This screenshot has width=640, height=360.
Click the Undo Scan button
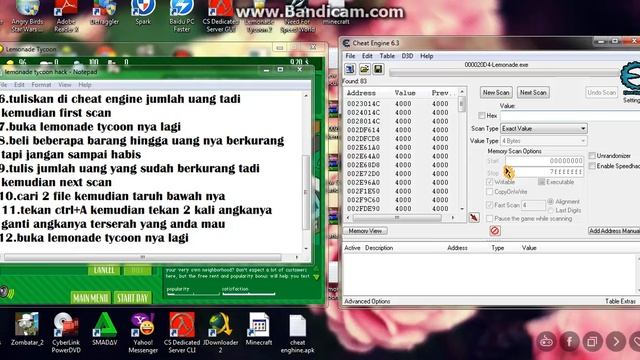coord(601,93)
